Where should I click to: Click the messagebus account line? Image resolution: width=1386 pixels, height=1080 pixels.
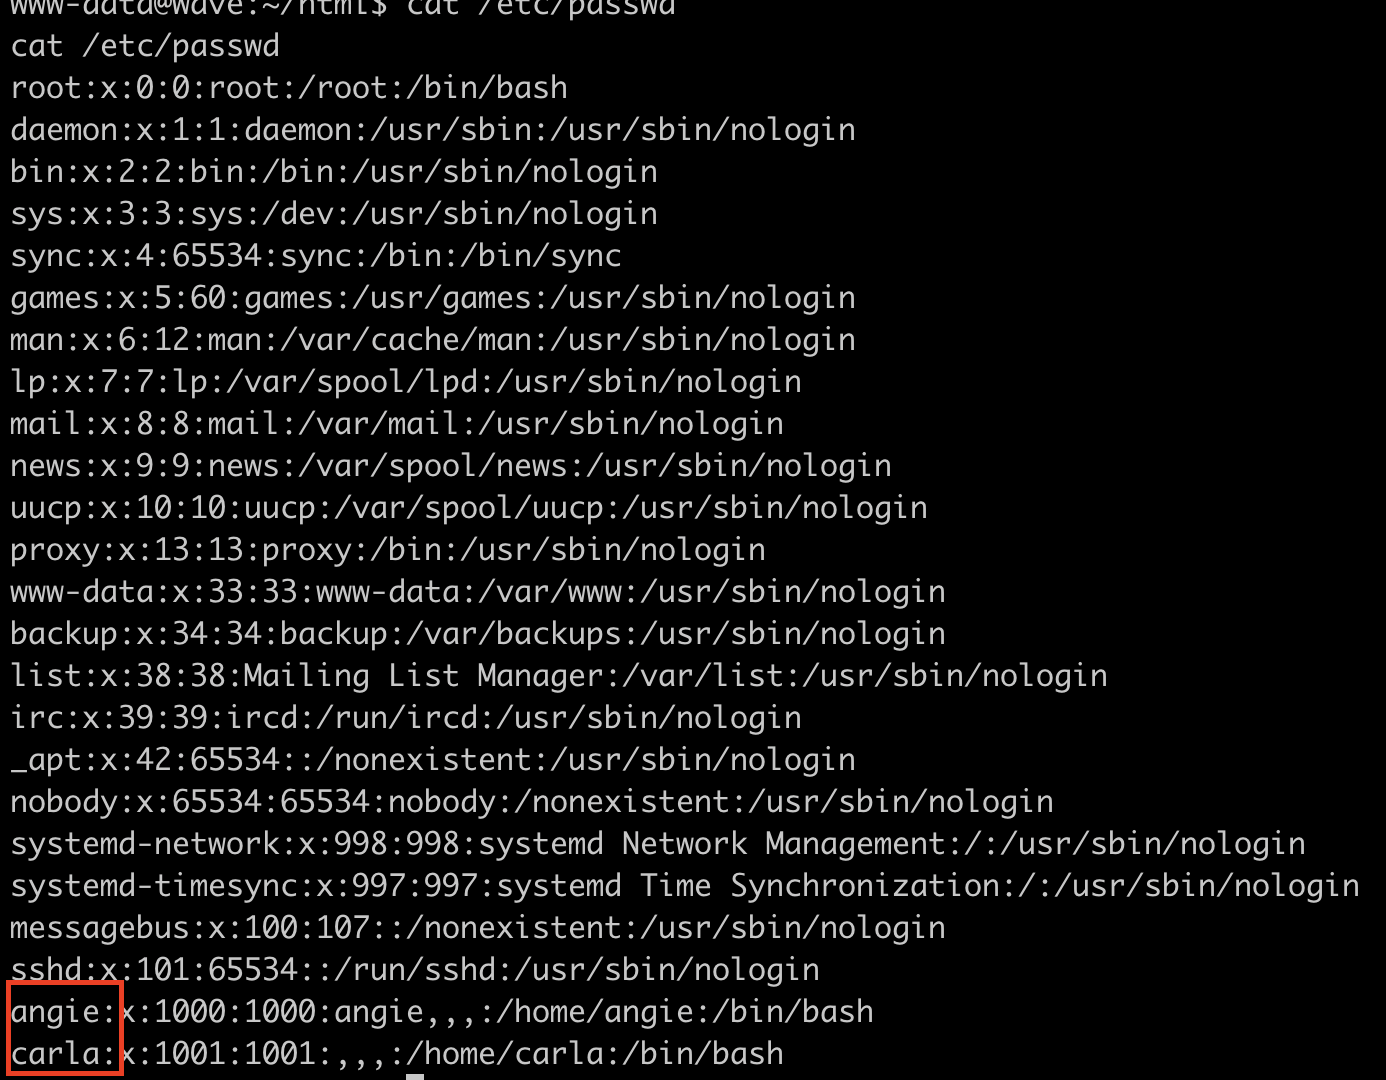[x=478, y=928]
